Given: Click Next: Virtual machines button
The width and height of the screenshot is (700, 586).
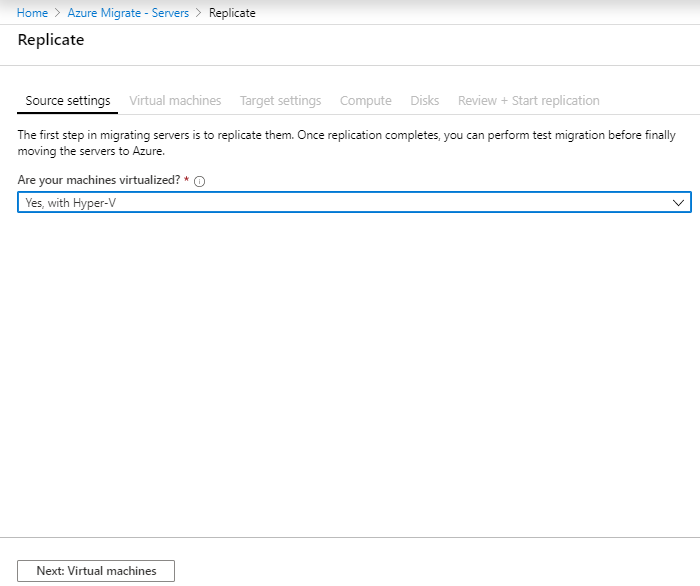Looking at the screenshot, I should [x=96, y=571].
